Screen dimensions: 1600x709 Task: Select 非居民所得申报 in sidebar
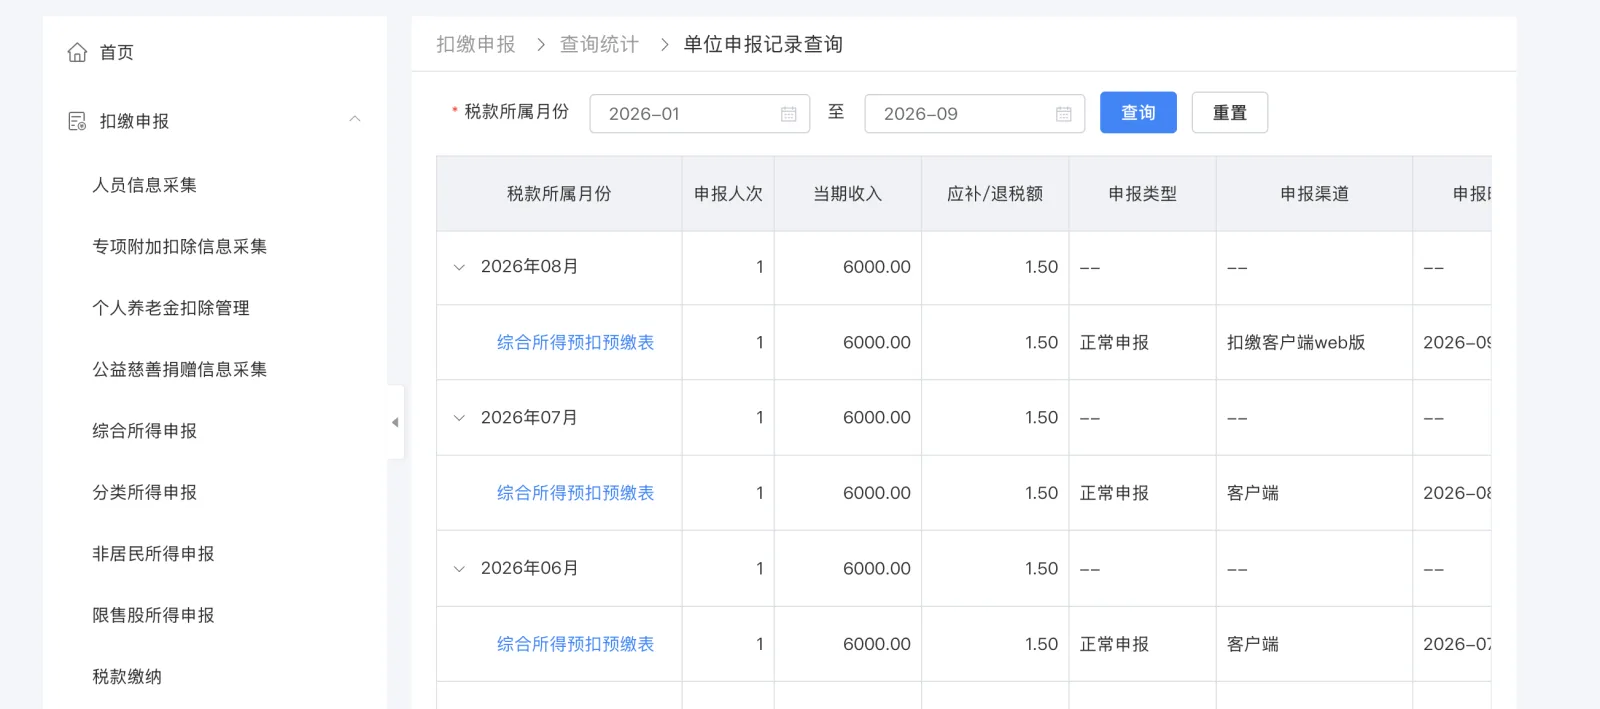(x=153, y=554)
